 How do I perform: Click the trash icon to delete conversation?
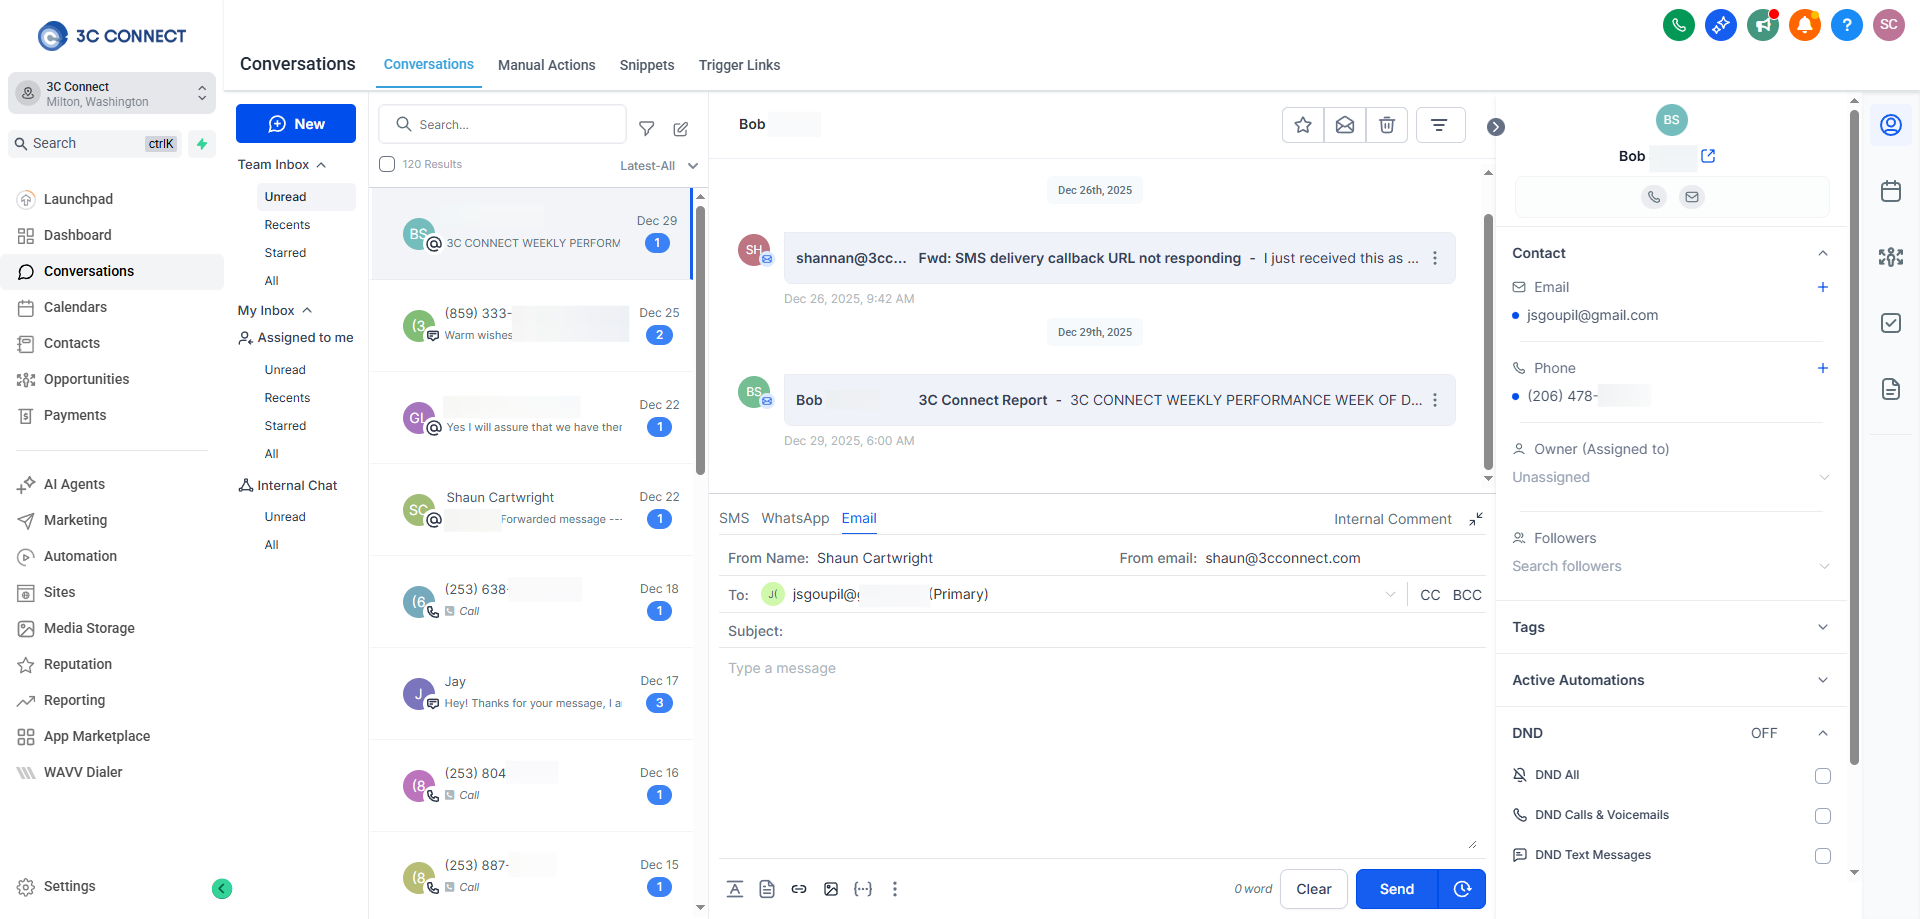pyautogui.click(x=1386, y=125)
